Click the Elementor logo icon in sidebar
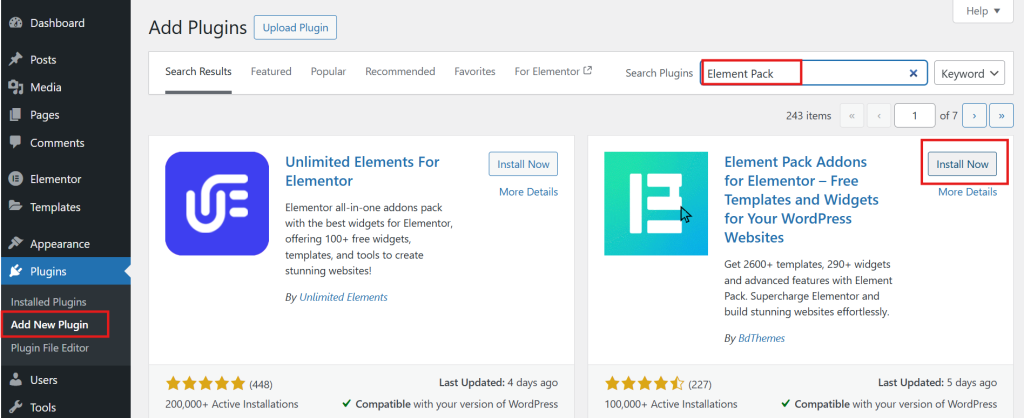 (15, 179)
